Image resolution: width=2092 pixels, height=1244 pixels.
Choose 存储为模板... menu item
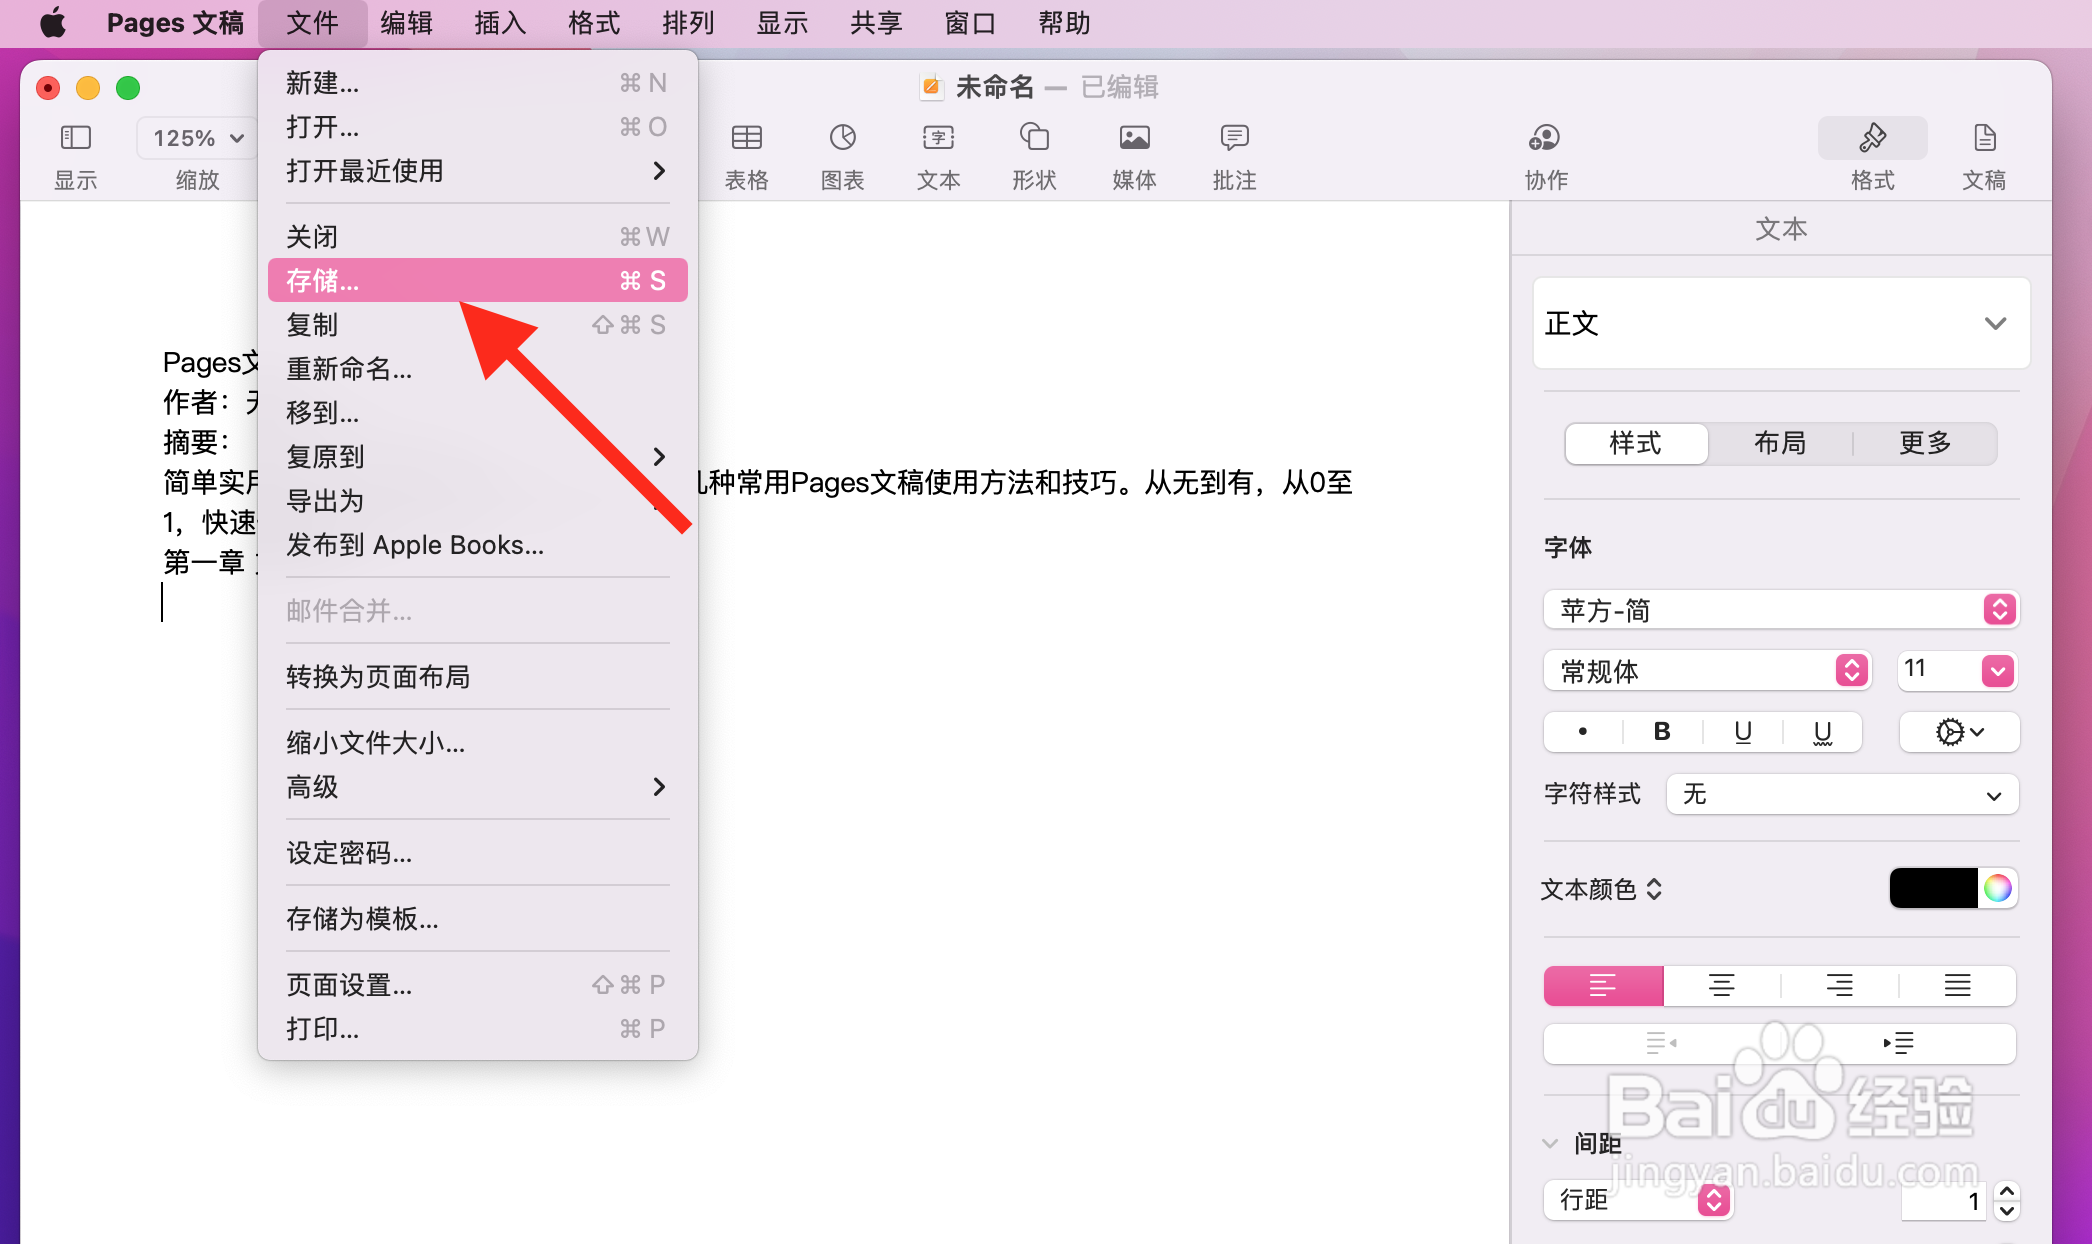click(x=477, y=919)
